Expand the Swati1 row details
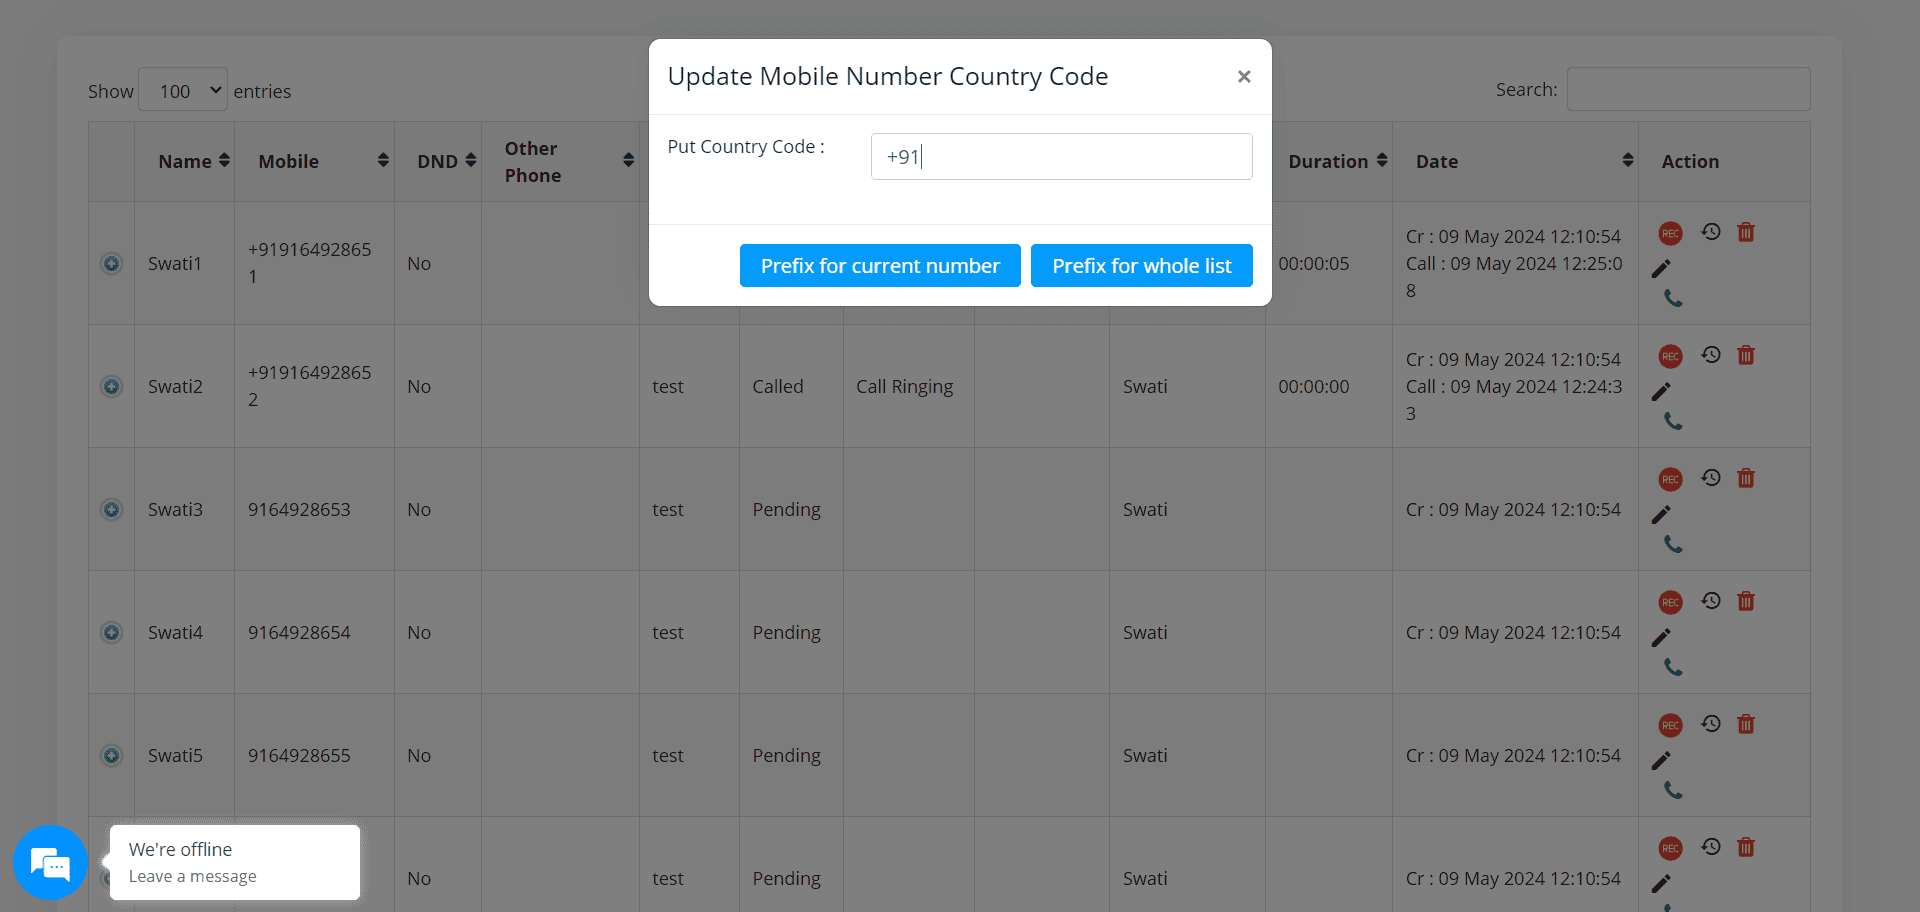Screen dimensions: 1920x912 (x=111, y=264)
